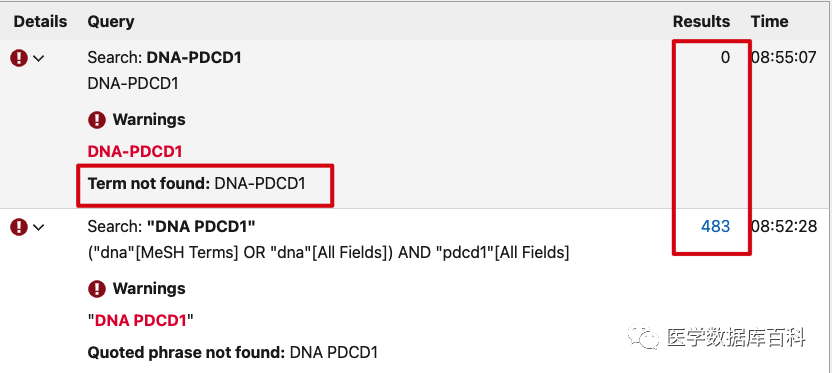Click the alert icon beside the DNA-PDCD1 search
This screenshot has width=832, height=373.
(x=19, y=58)
